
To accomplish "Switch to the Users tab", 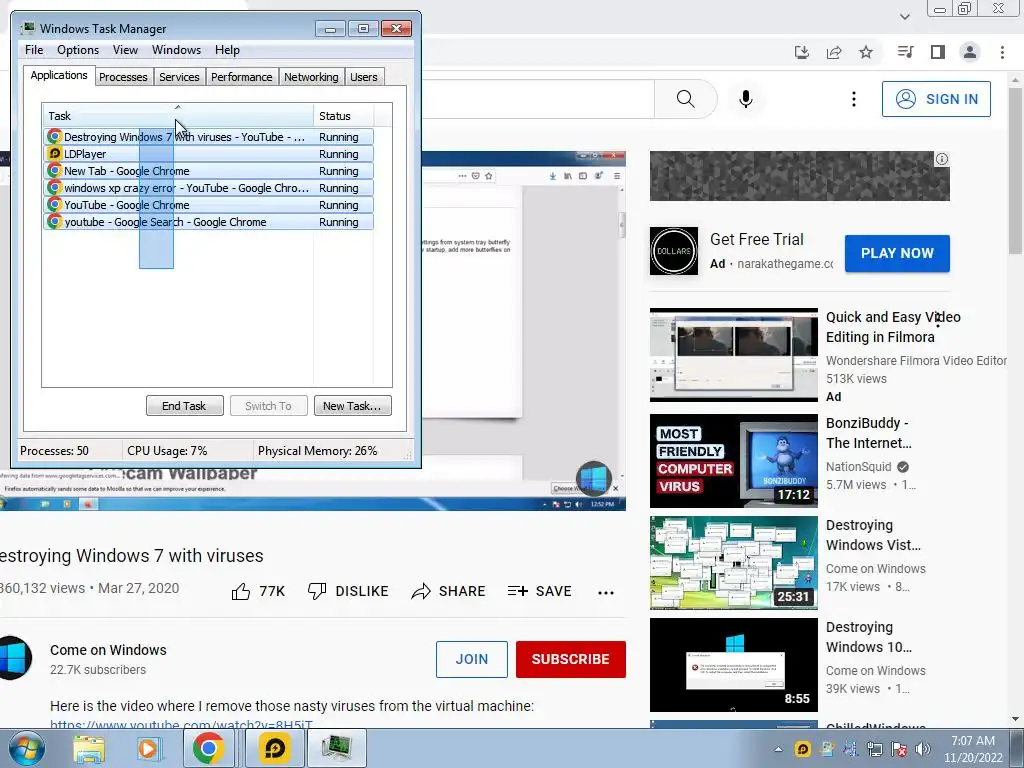I will 364,77.
